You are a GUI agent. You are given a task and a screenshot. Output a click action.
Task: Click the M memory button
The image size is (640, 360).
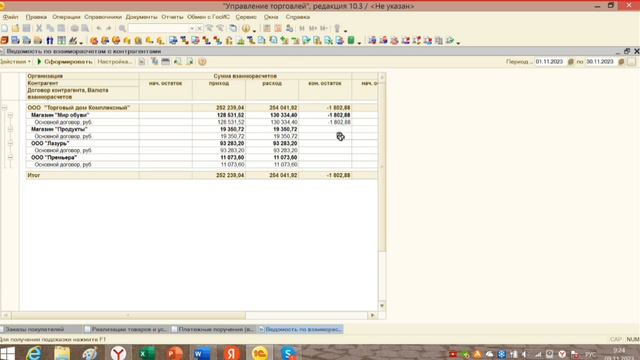302,28
